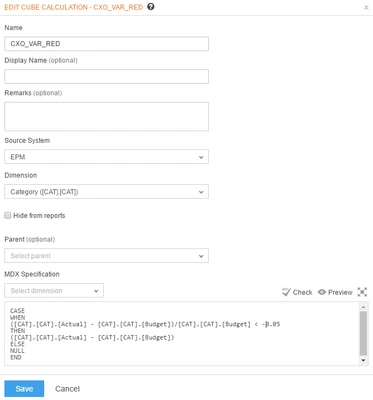Click the Save button
Viewport: 373px width, 400px height.
[24, 389]
